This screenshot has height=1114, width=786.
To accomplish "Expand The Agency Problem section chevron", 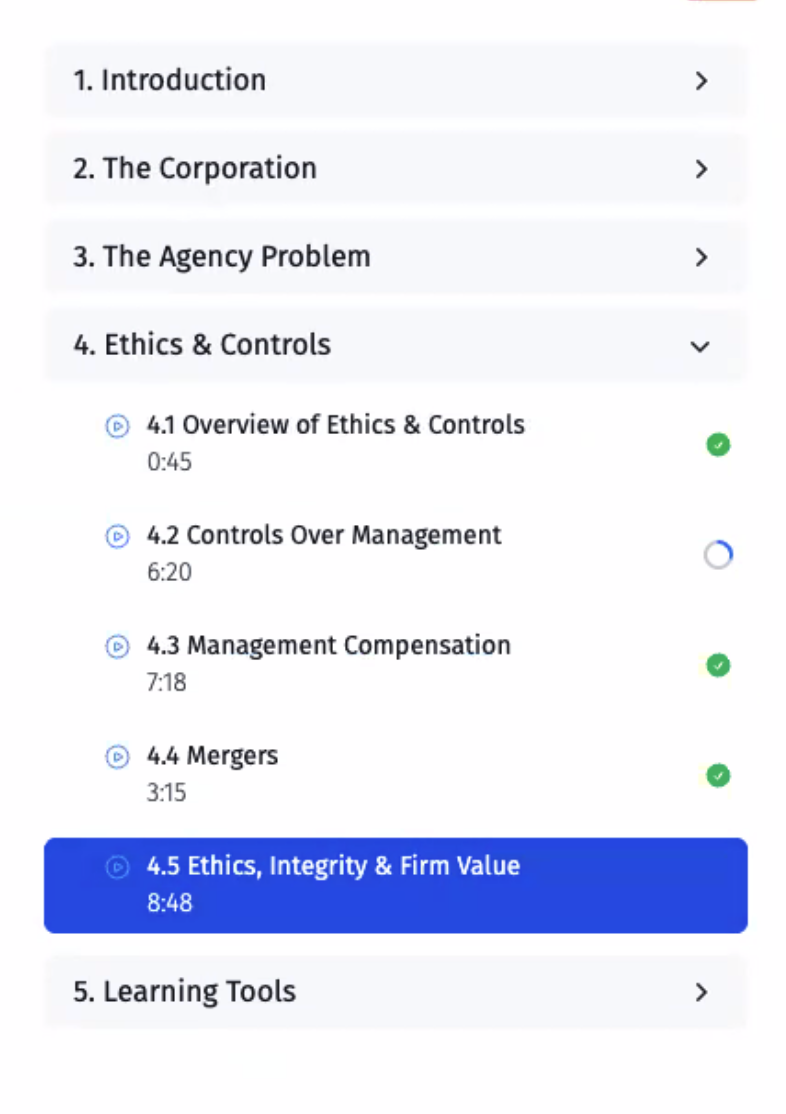I will click(701, 257).
